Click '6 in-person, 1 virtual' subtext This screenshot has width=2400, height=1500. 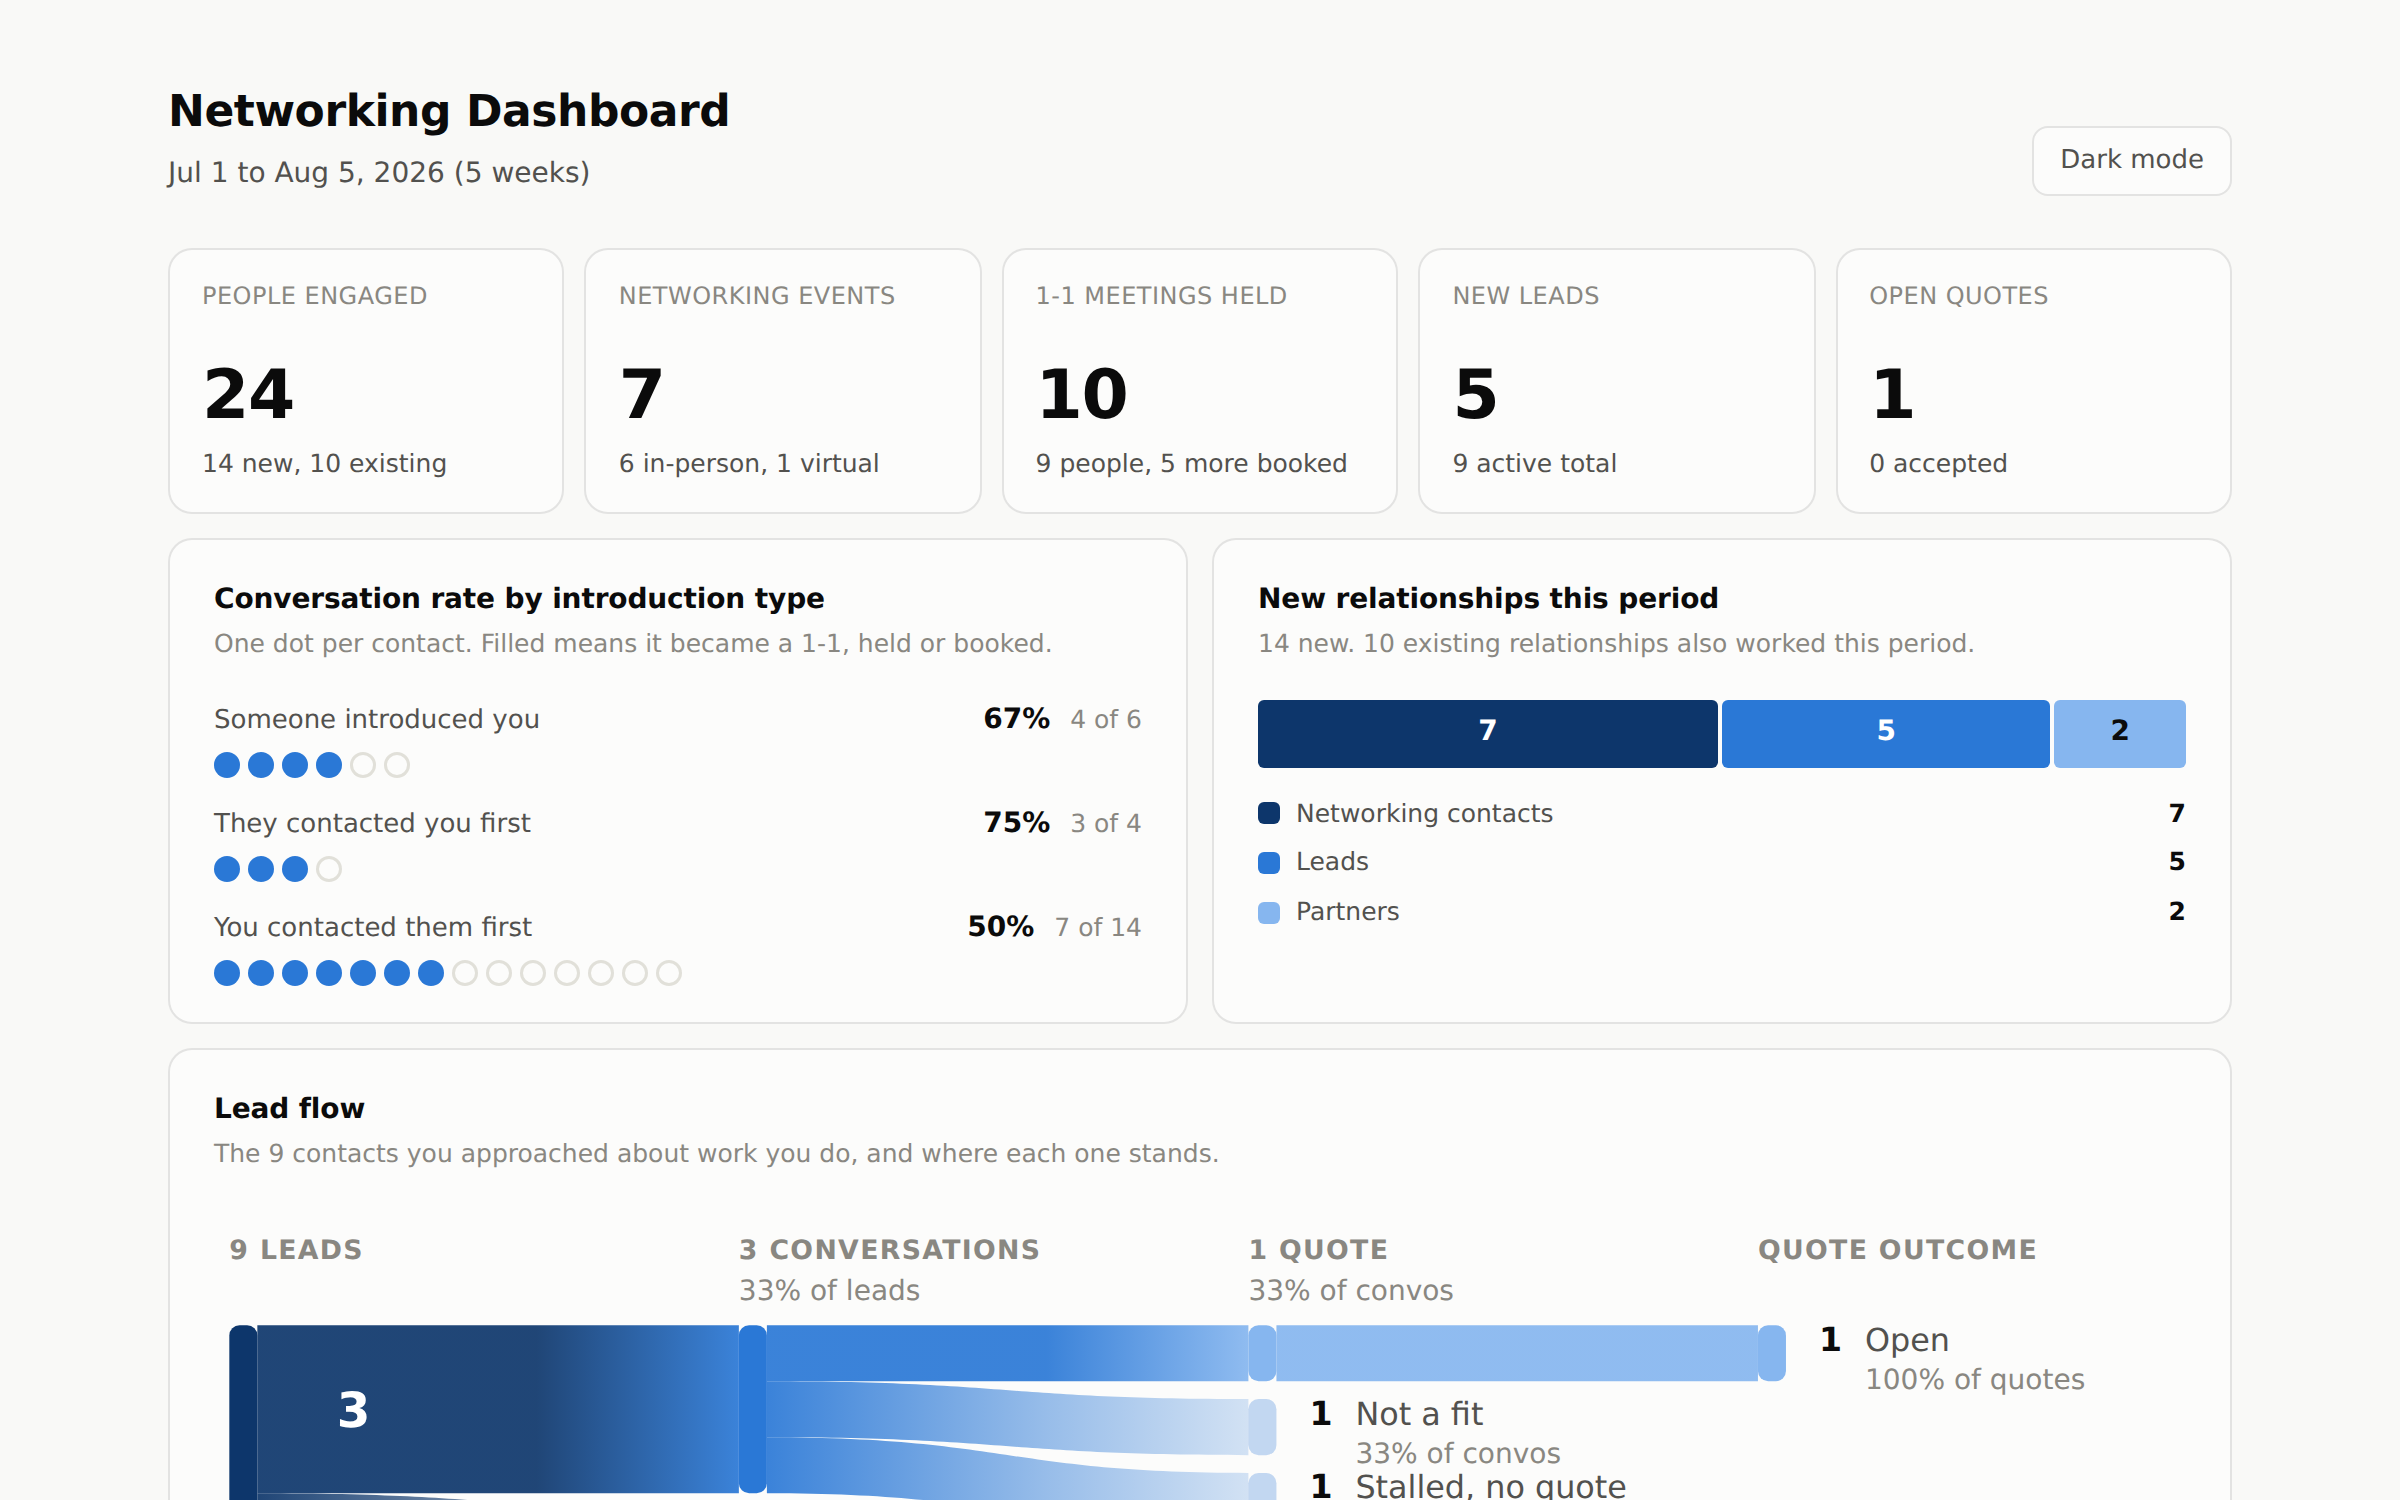(x=748, y=463)
